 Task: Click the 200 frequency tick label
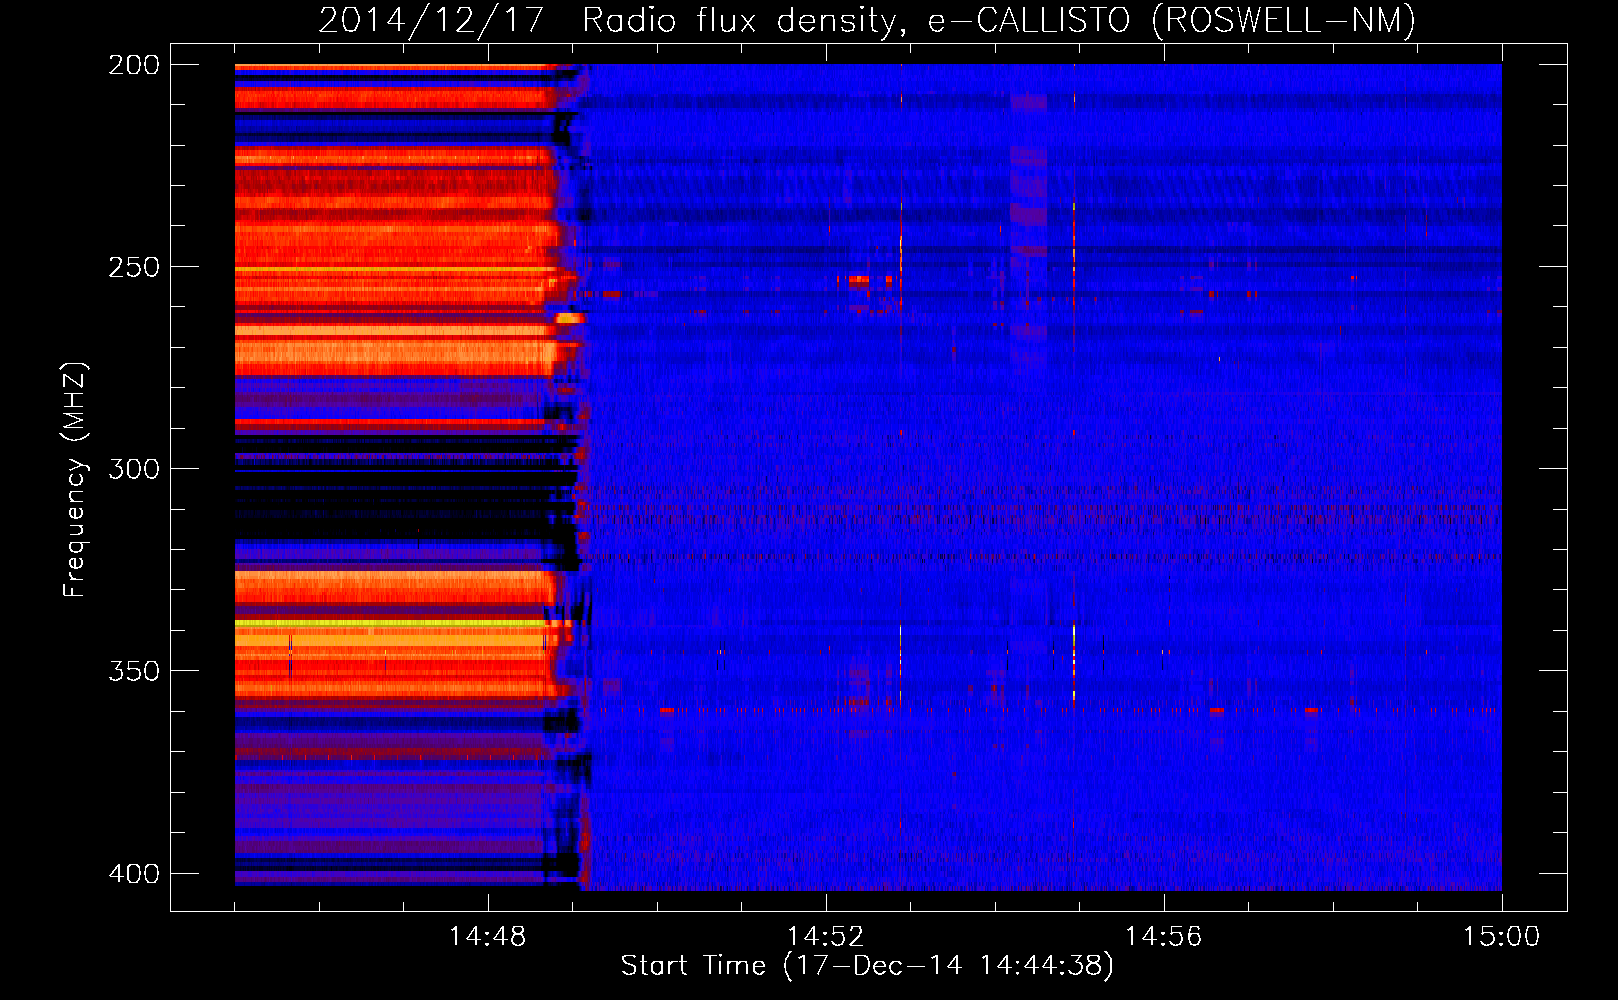(134, 65)
